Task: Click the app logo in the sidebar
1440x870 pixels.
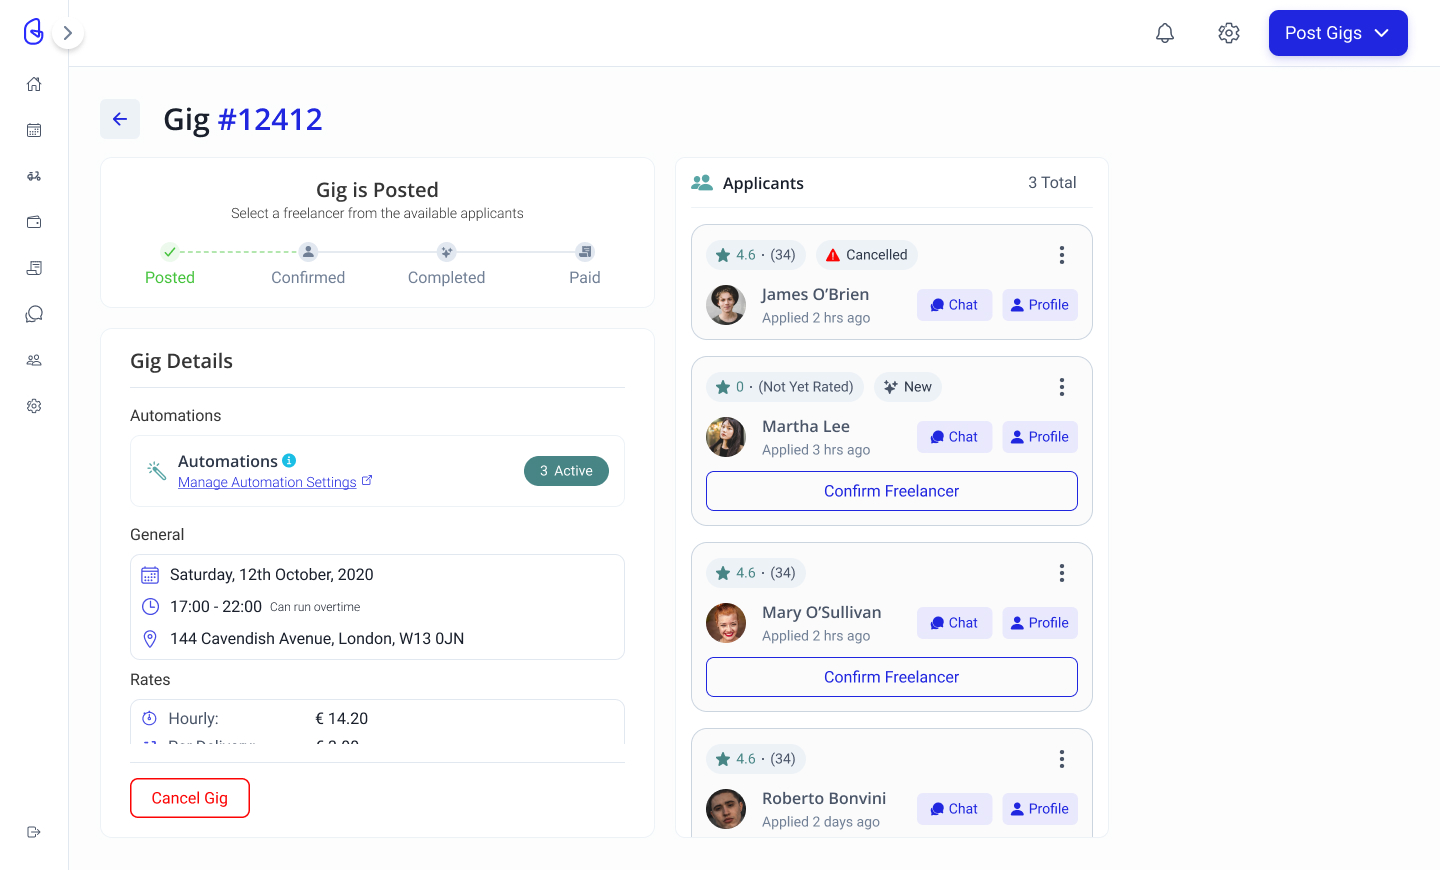Action: 33,32
